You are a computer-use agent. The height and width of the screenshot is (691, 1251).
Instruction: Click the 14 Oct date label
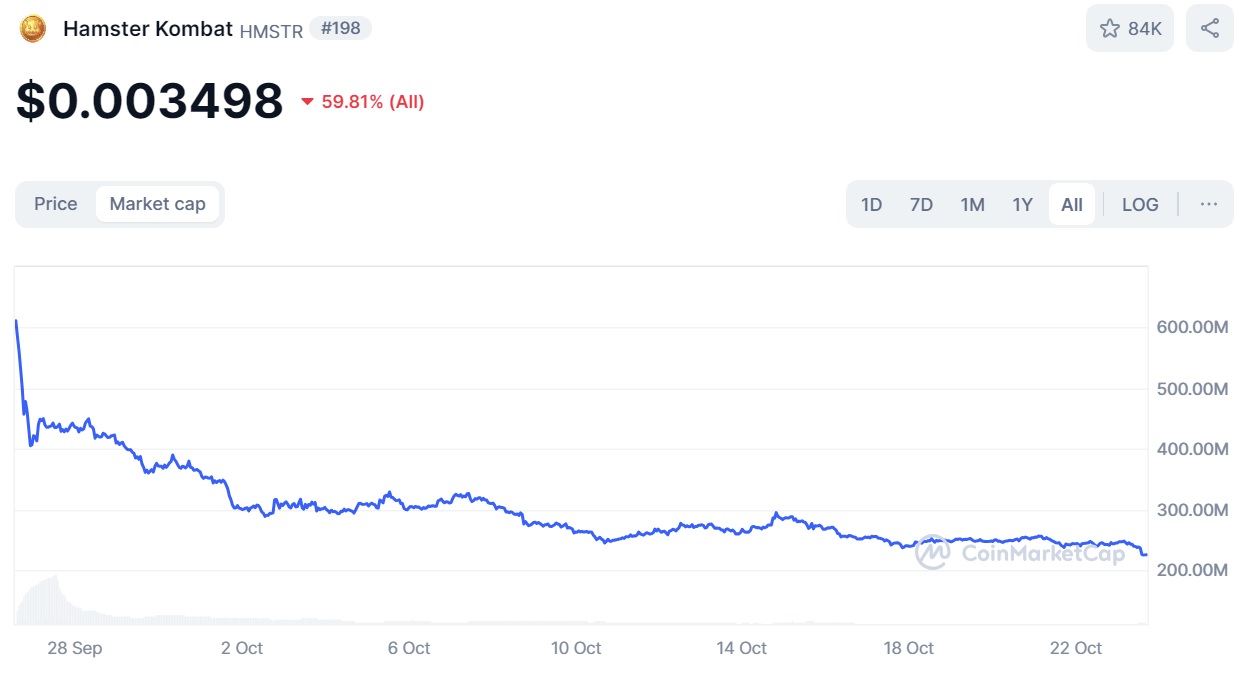(x=742, y=648)
